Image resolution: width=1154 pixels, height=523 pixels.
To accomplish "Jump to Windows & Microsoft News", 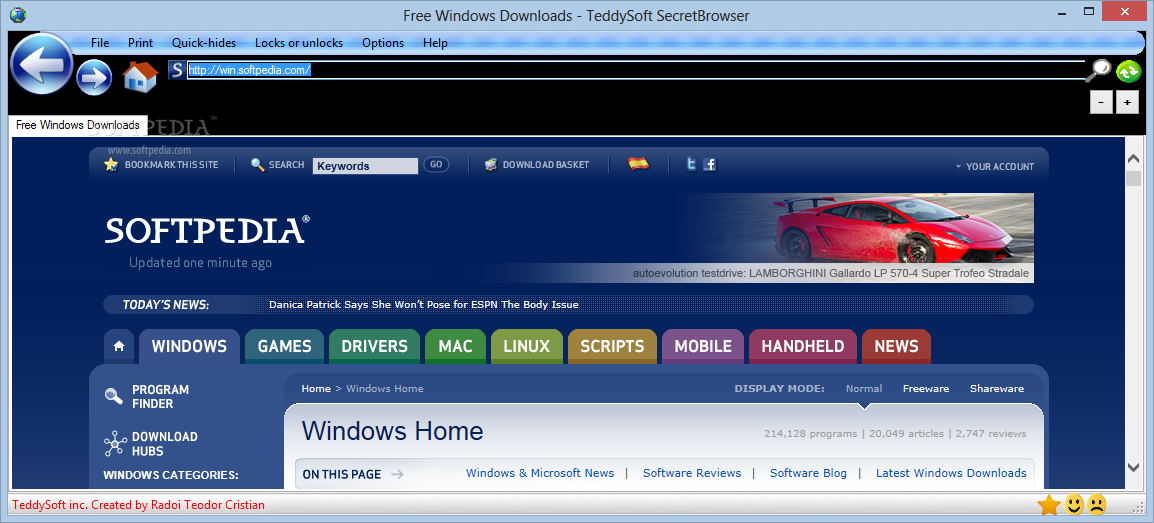I will pyautogui.click(x=540, y=473).
